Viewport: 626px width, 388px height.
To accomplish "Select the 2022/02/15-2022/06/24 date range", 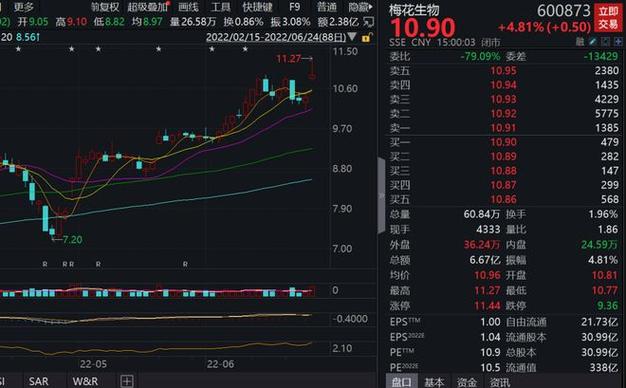I will 276,38.
